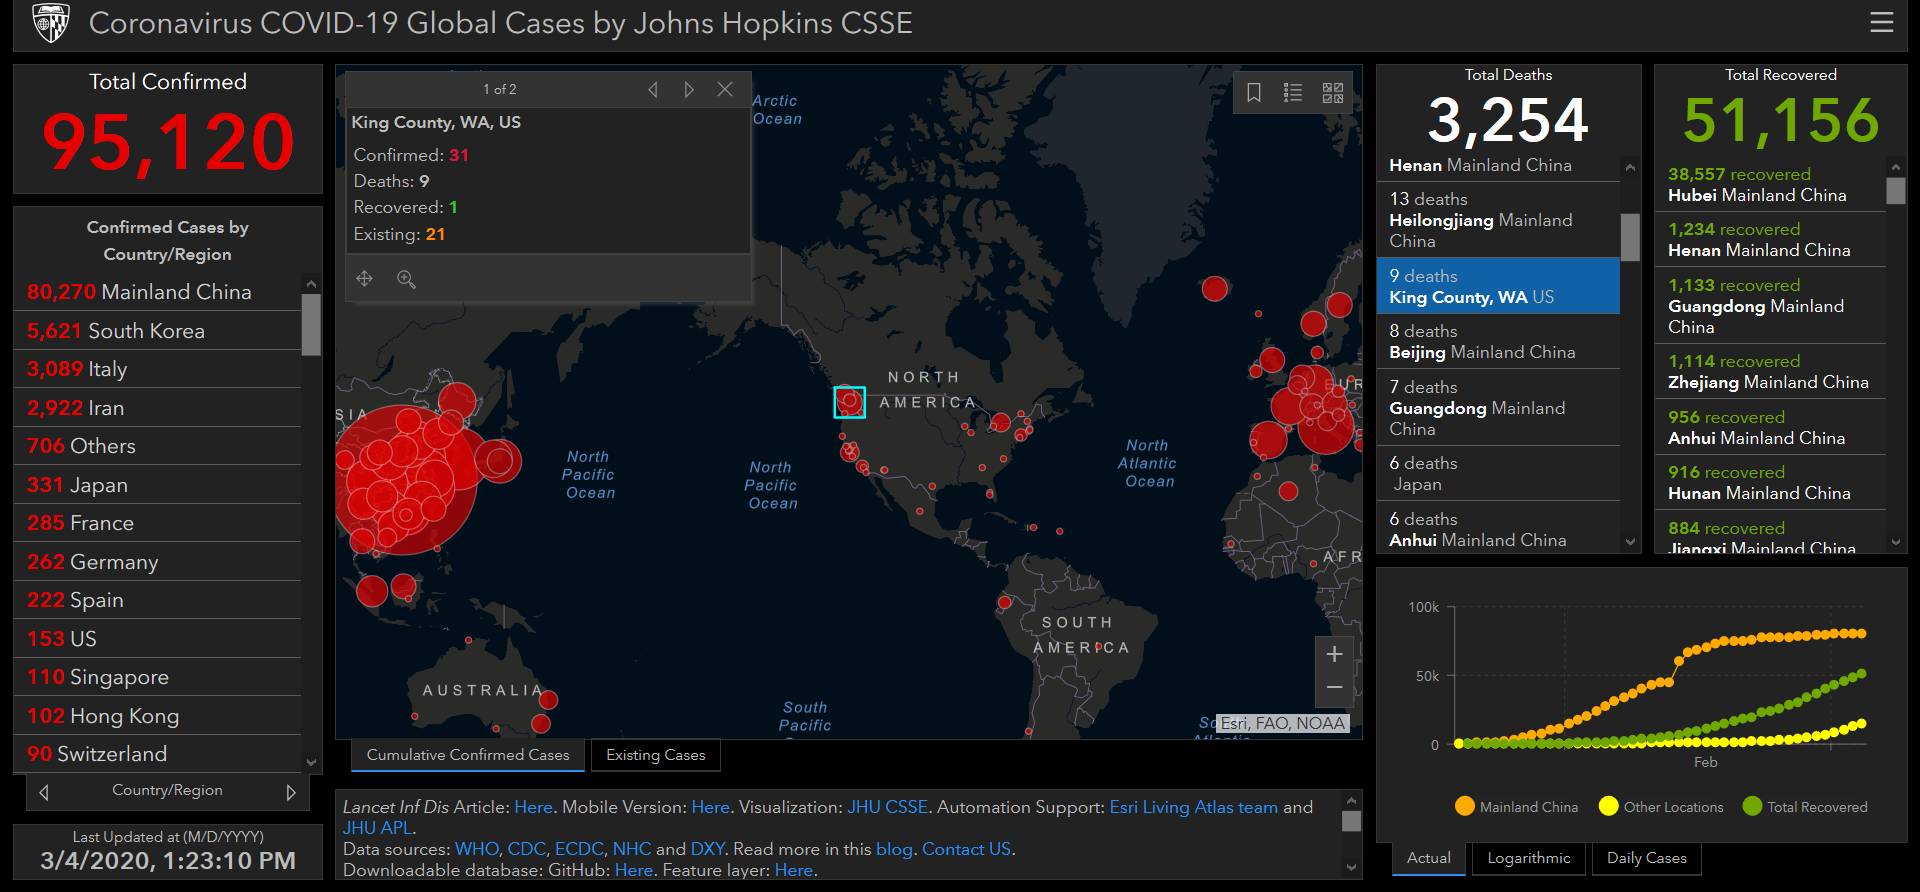Viewport: 1920px width, 892px height.
Task: Go to next popup feature arrow
Action: 689,89
